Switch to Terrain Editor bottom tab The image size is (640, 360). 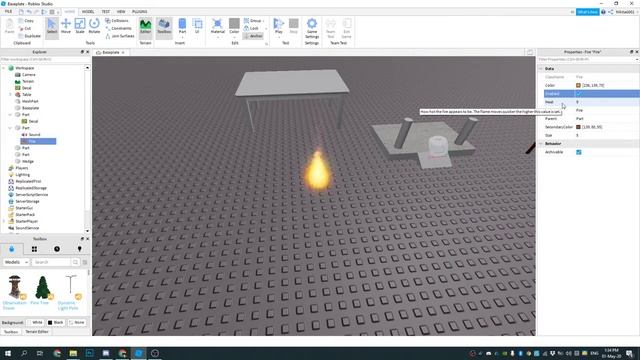point(37,332)
